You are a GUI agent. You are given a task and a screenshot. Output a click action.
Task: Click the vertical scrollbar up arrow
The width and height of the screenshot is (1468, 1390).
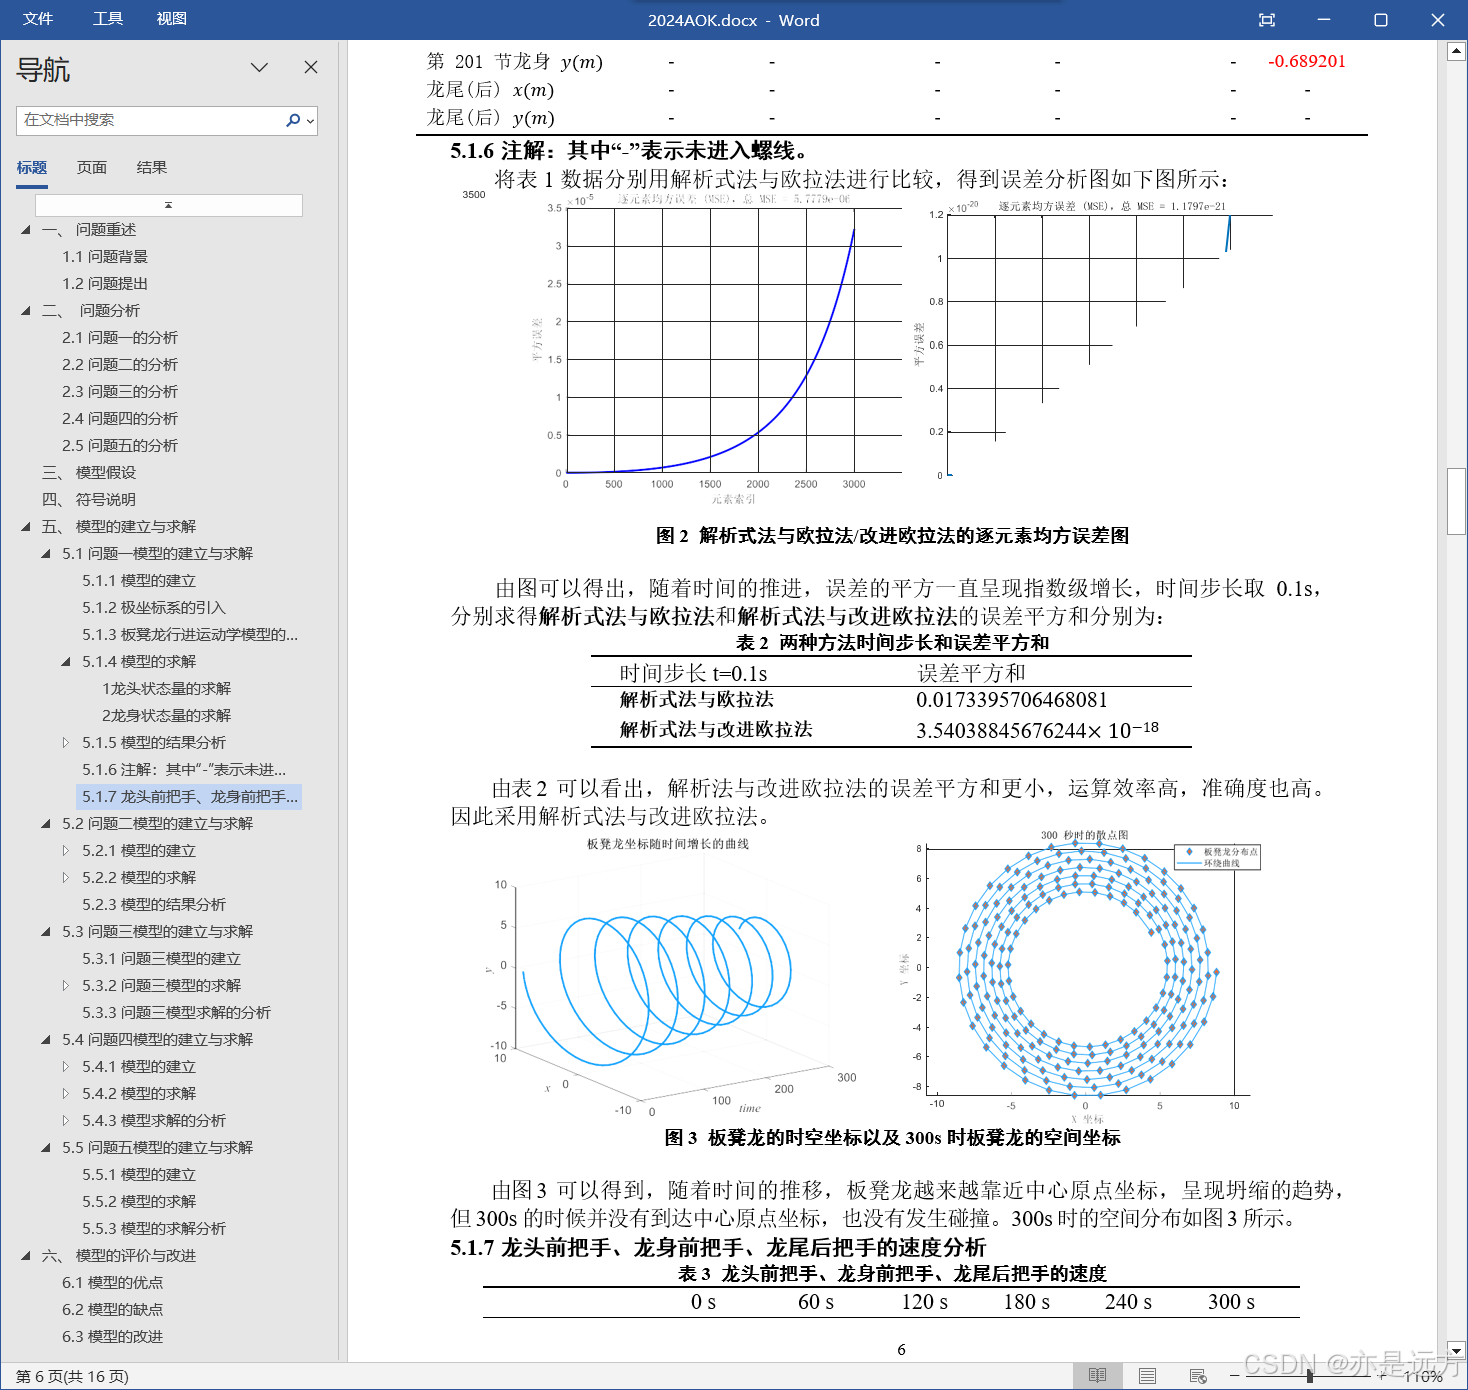1456,52
